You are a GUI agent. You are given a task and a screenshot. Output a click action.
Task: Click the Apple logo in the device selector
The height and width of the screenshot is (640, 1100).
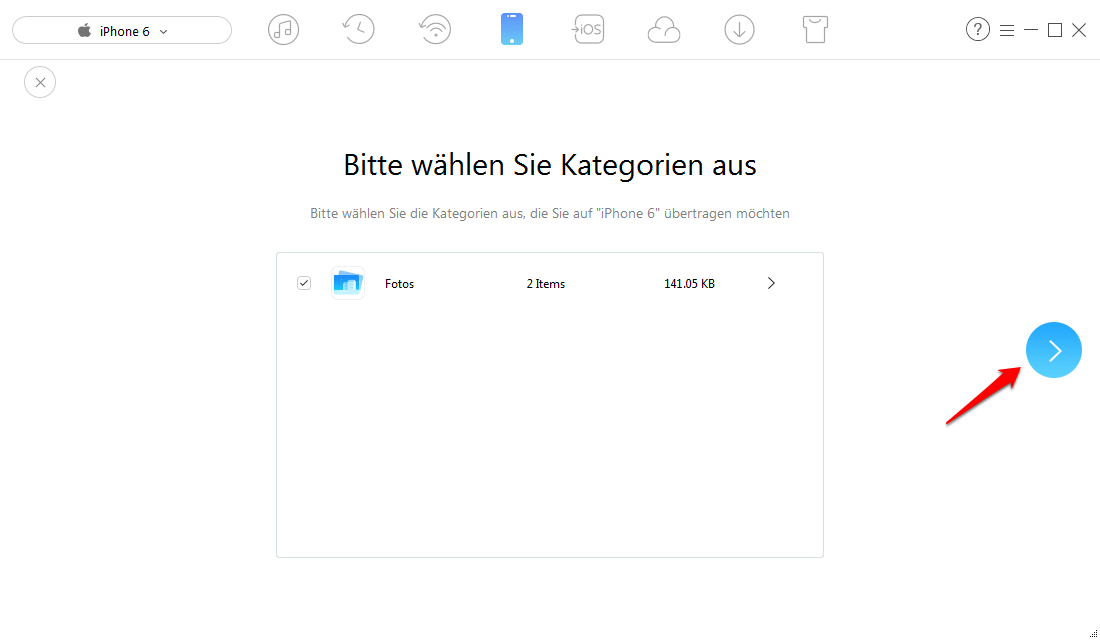tap(84, 30)
